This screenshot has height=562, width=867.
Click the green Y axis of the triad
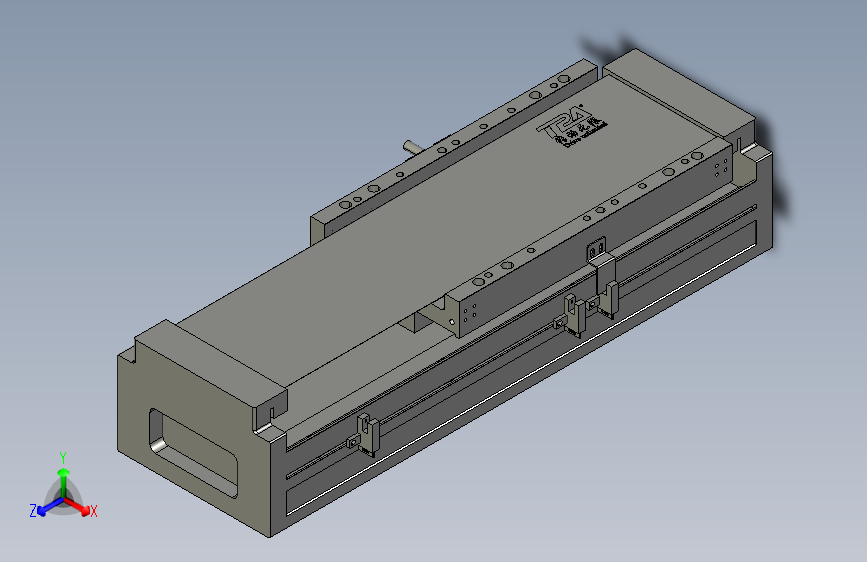(64, 481)
